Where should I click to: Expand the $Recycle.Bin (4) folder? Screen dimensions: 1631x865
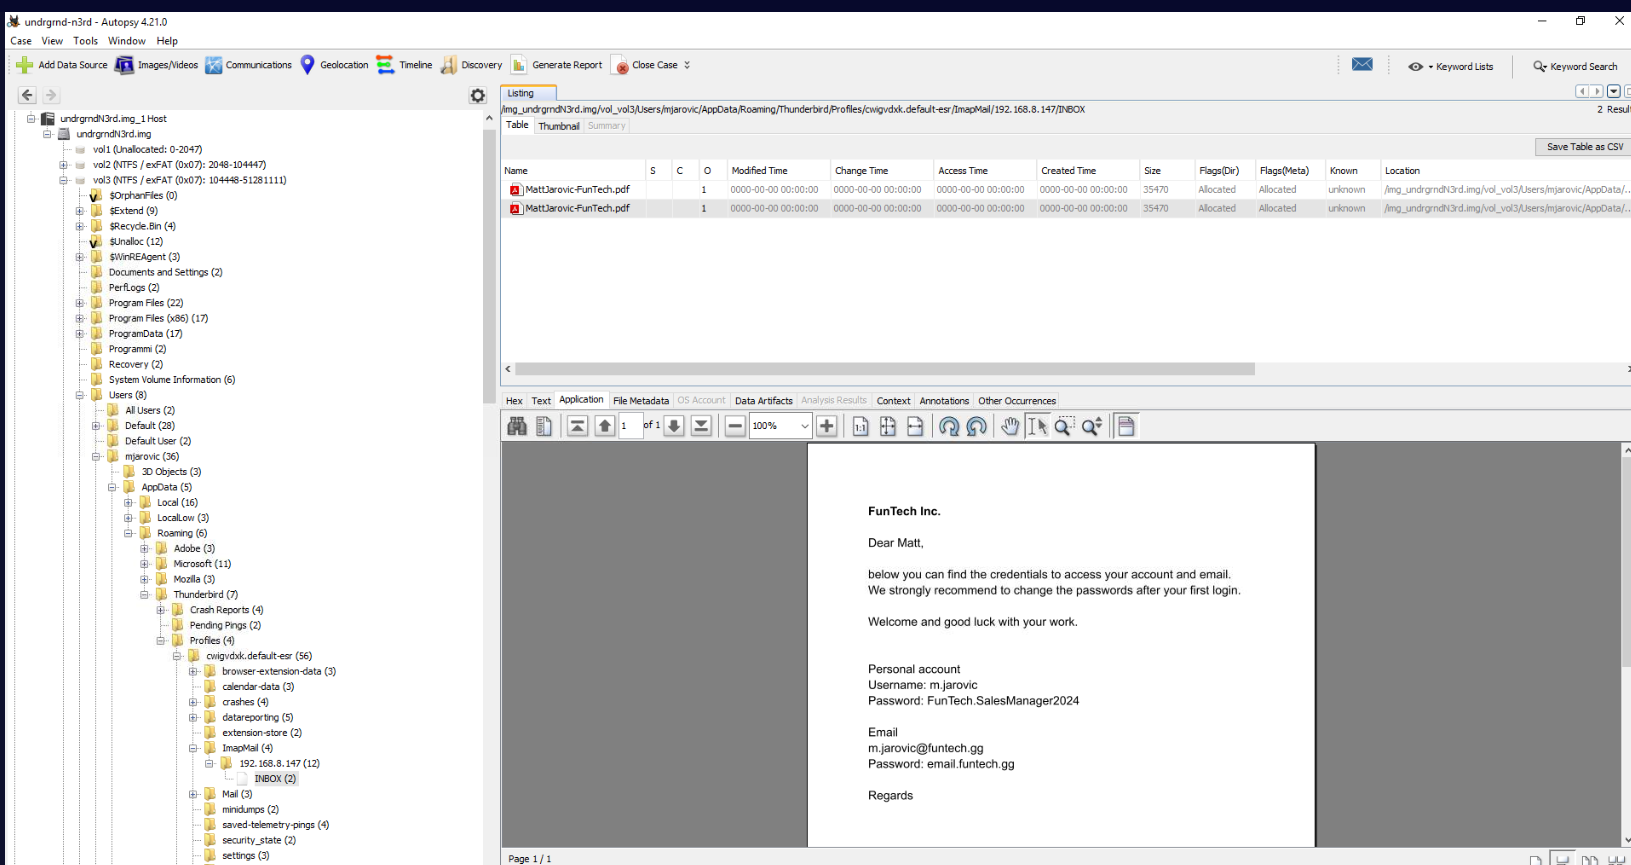(x=80, y=226)
